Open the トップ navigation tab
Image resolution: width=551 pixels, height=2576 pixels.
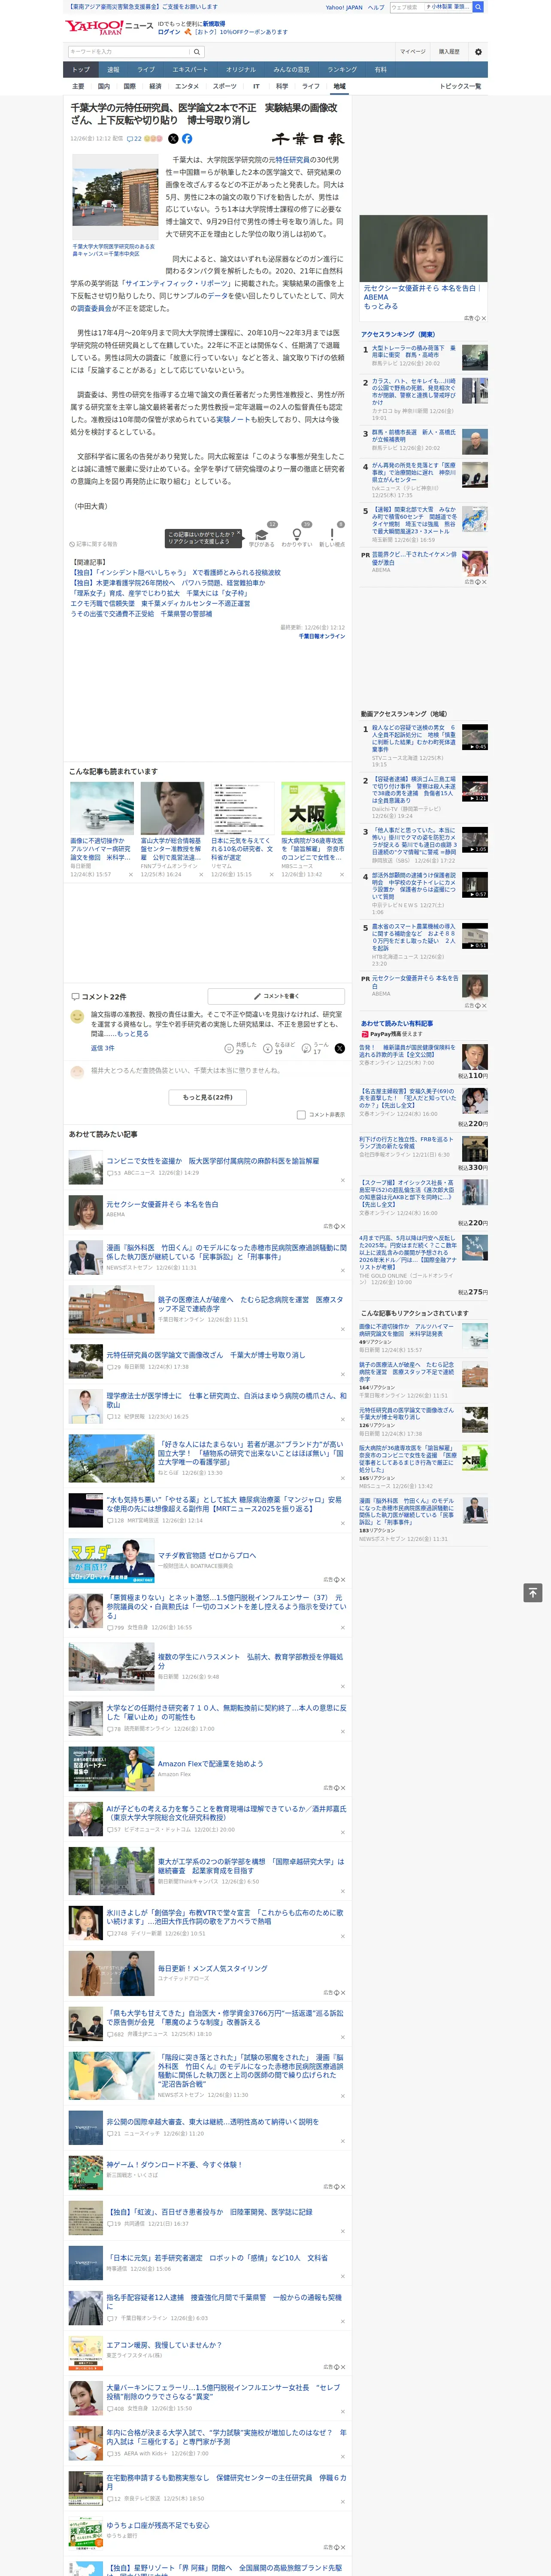81,70
